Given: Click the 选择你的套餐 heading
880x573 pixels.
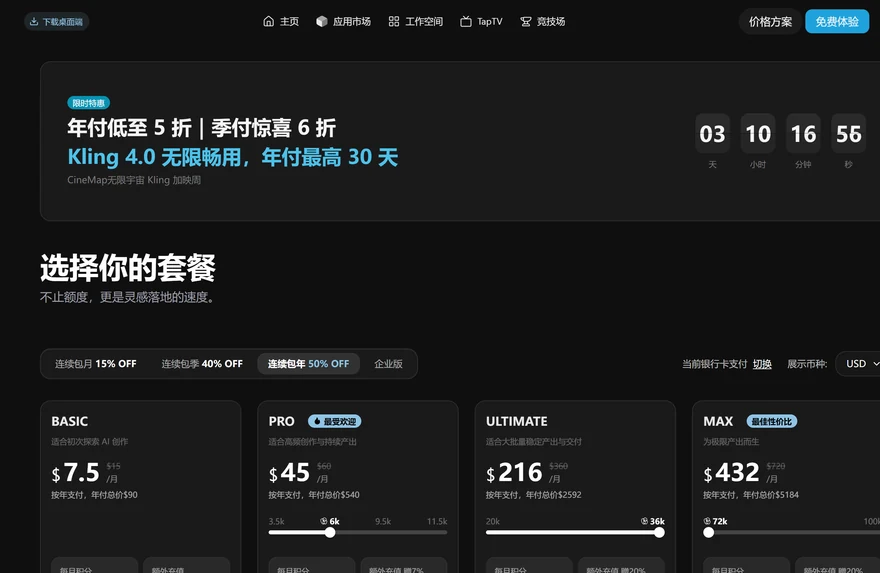Looking at the screenshot, I should (x=128, y=268).
